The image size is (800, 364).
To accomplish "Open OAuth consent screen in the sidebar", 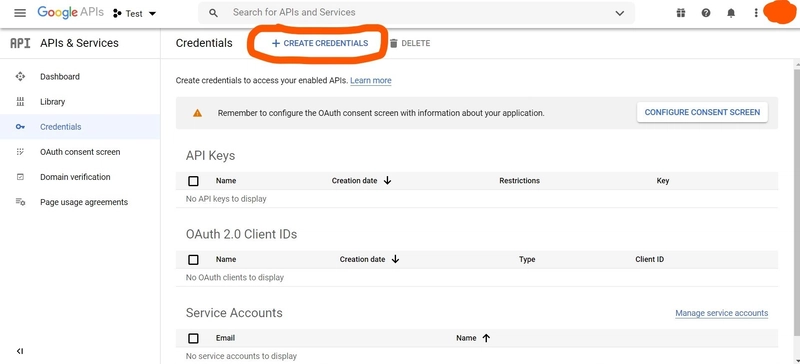I will pos(80,152).
